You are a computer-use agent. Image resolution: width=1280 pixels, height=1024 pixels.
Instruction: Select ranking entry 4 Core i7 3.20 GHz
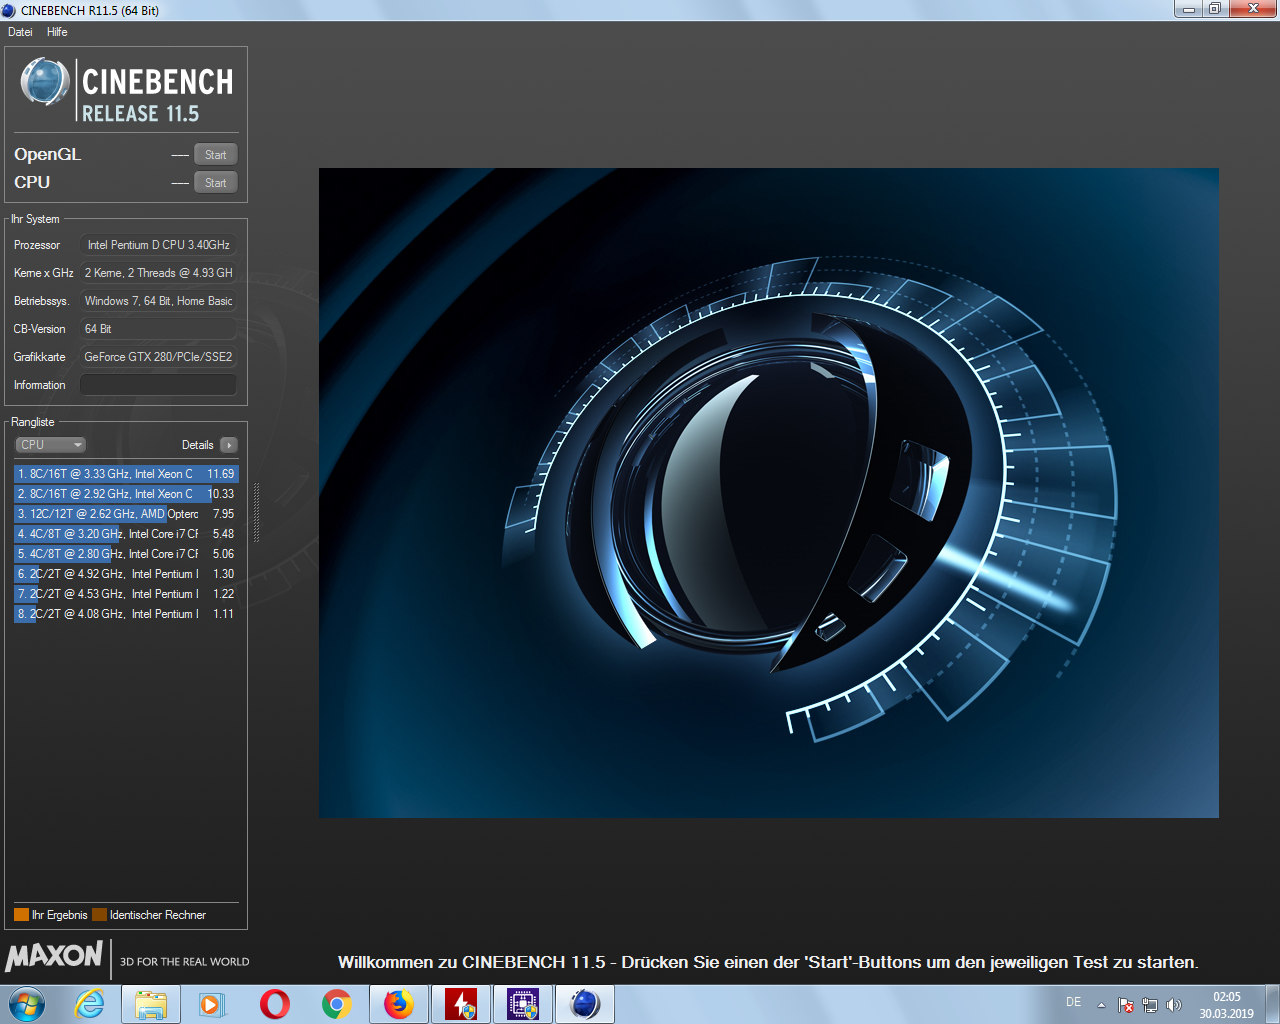(126, 534)
